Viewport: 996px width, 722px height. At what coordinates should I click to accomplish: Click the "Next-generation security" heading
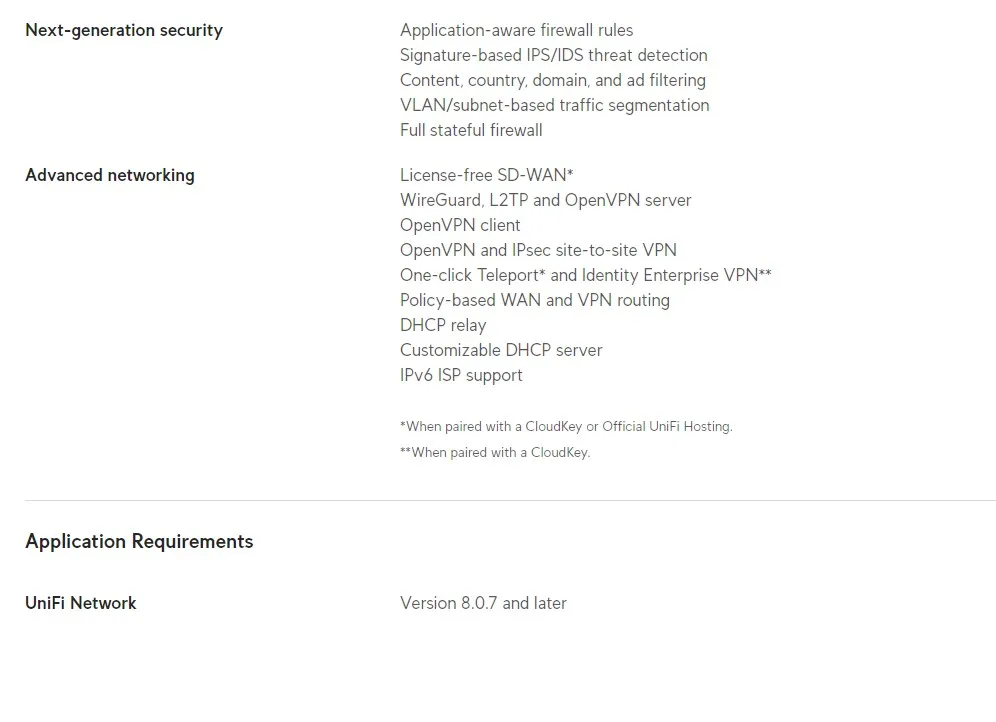tap(124, 30)
